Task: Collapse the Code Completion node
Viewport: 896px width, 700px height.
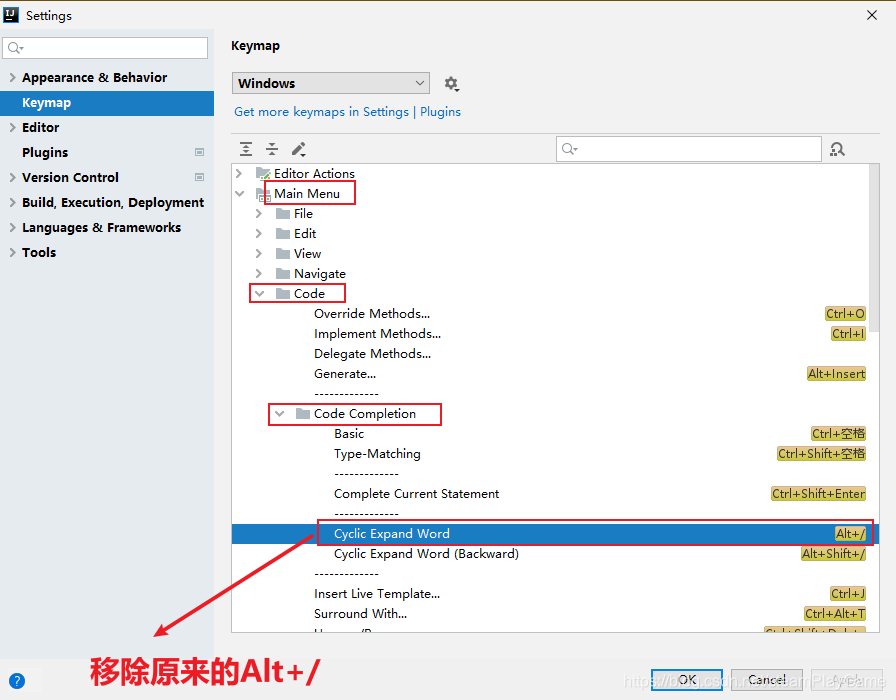Action: pyautogui.click(x=279, y=414)
